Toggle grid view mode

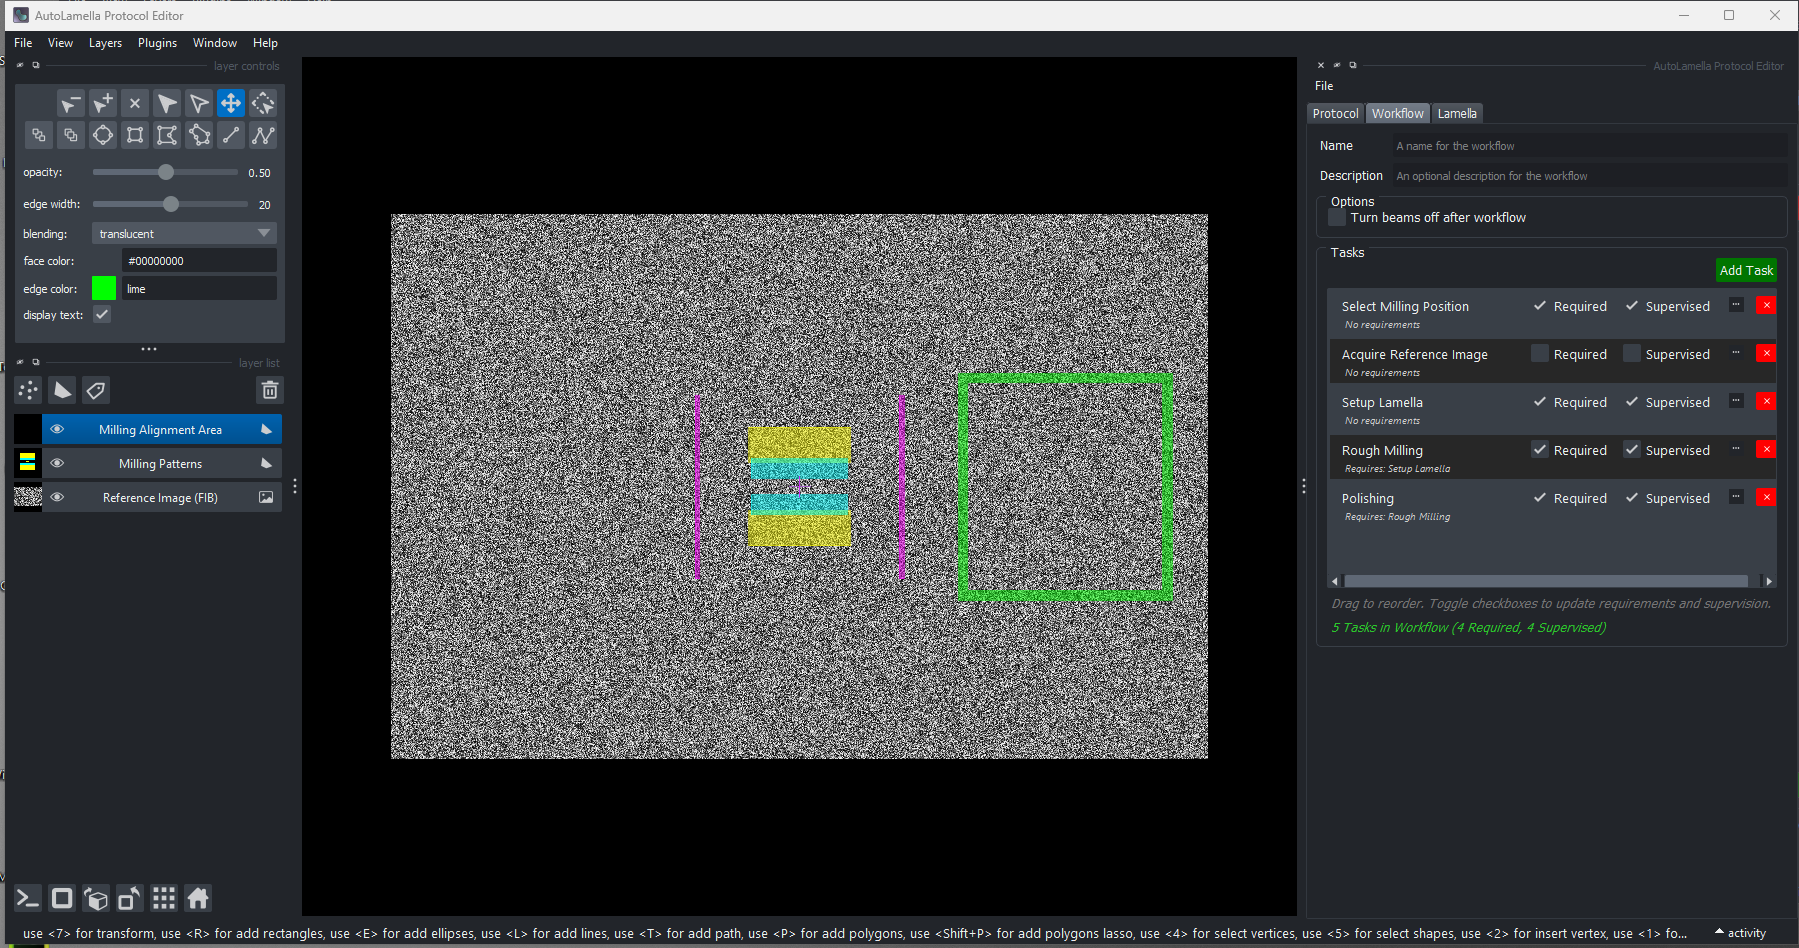pyautogui.click(x=163, y=898)
